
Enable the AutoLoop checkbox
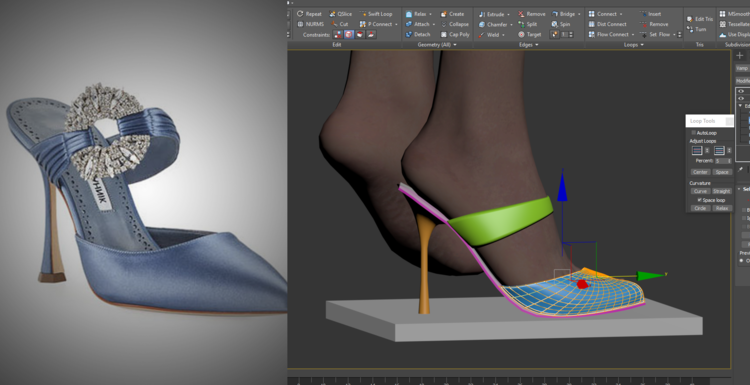tap(694, 133)
